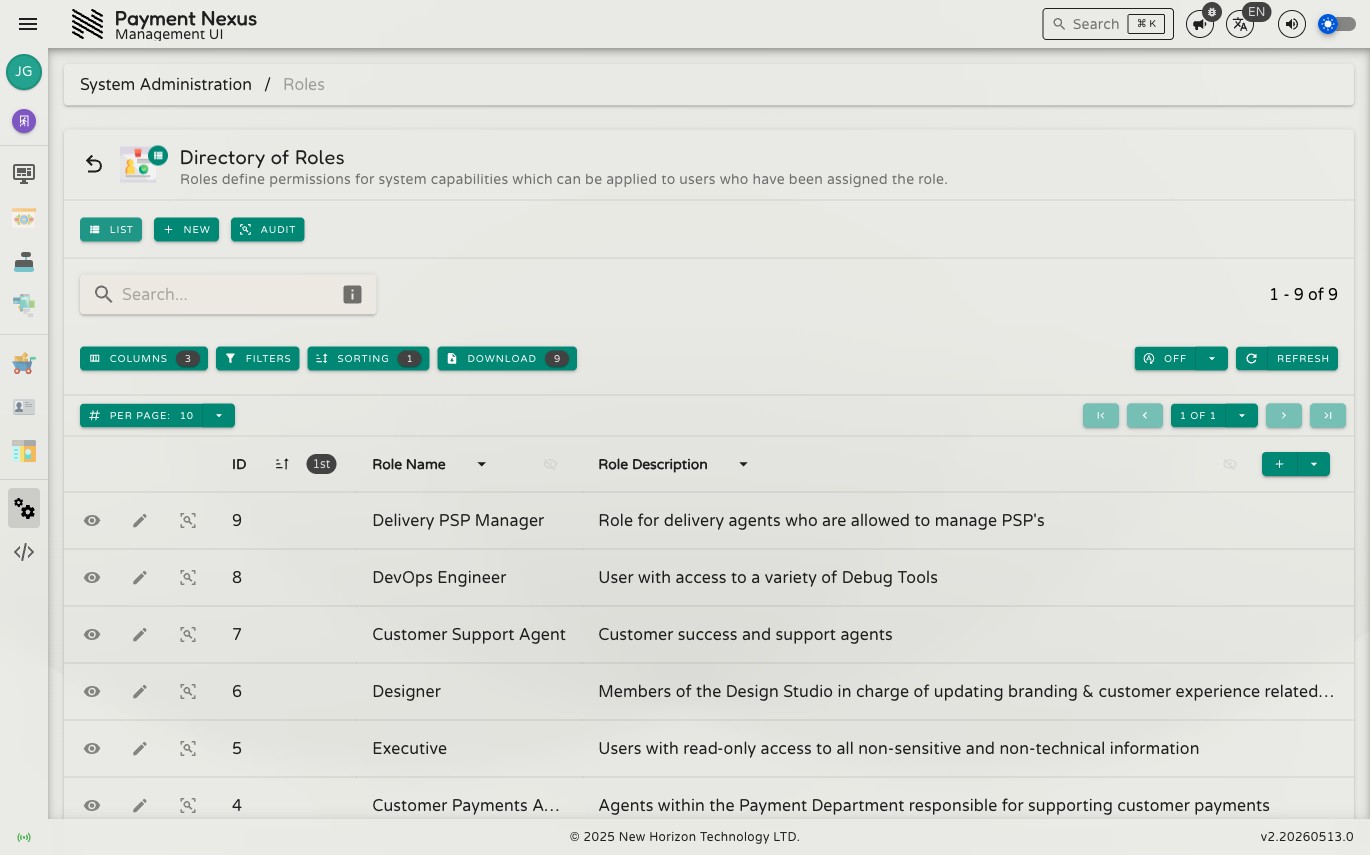View the Executive role

coord(92,749)
